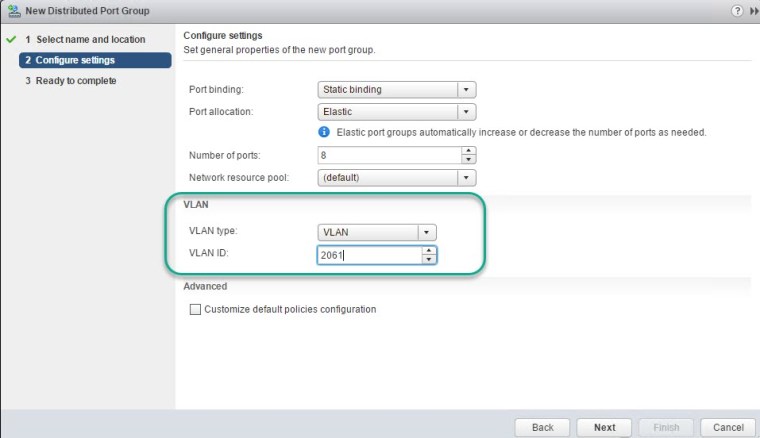Select step 2 Configure settings
Viewport: 760px width, 438px height.
click(x=95, y=60)
